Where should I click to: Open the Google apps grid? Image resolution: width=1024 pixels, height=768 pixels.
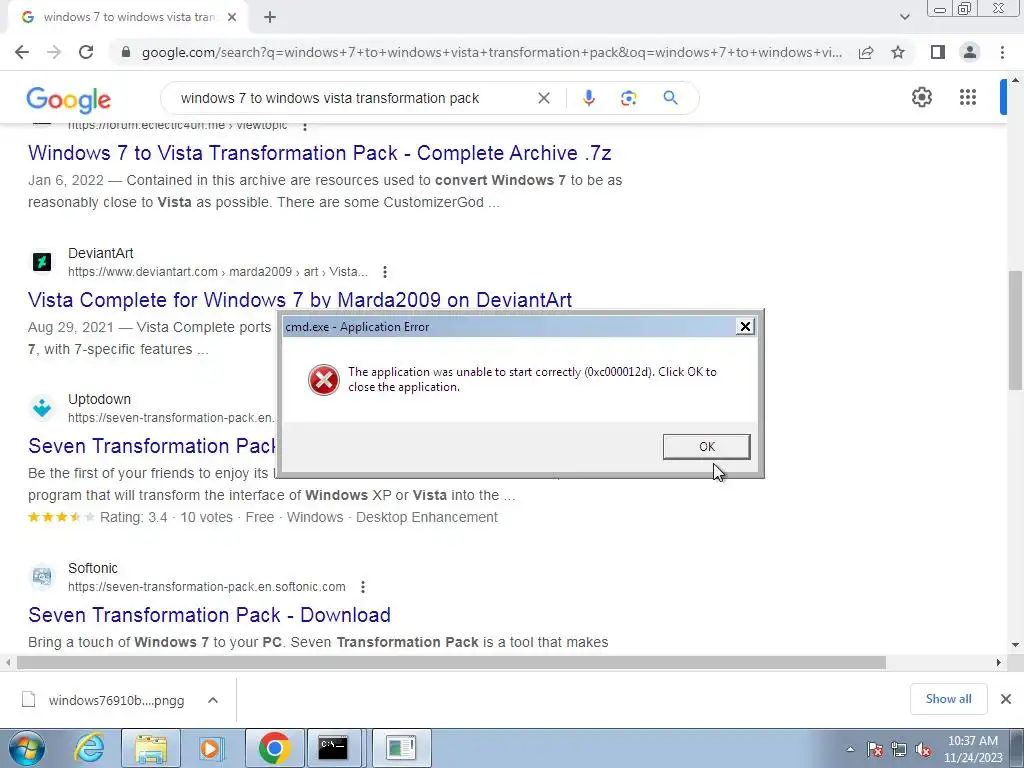(x=968, y=97)
